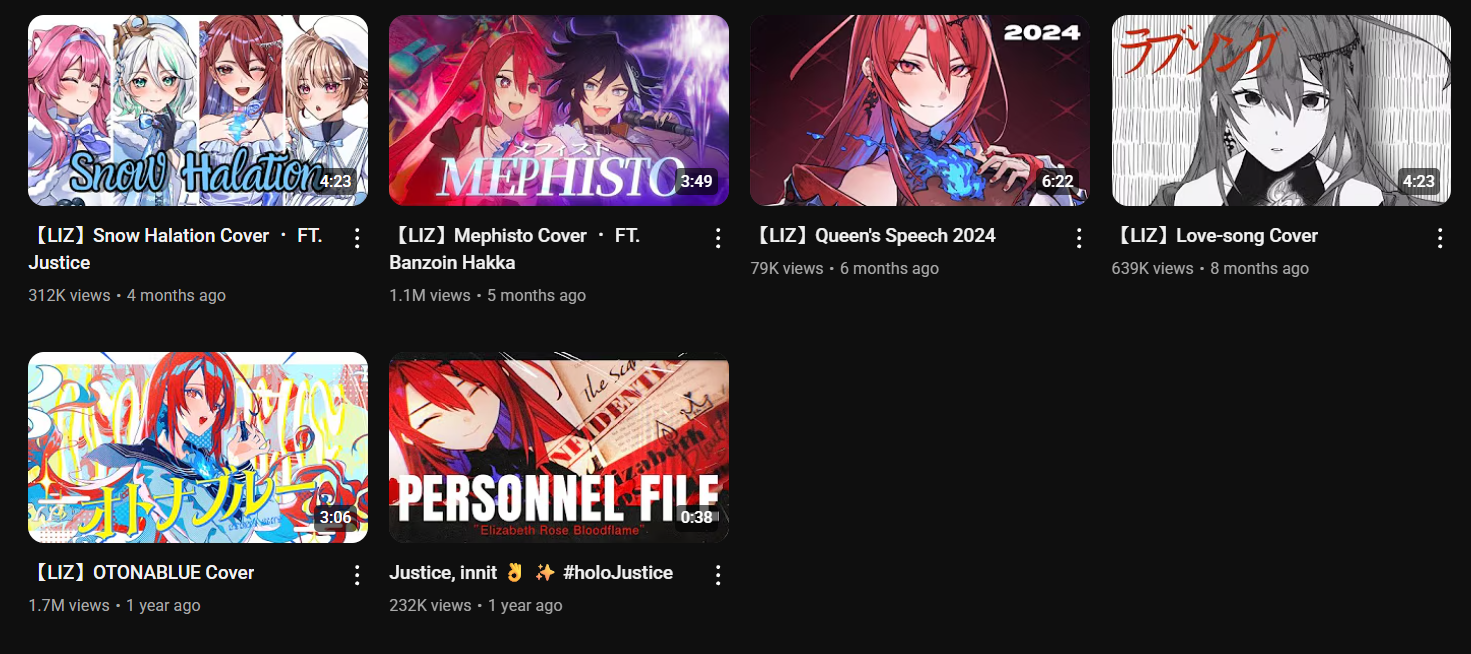Open options menu for OTONABLUE Cover video

point(357,575)
